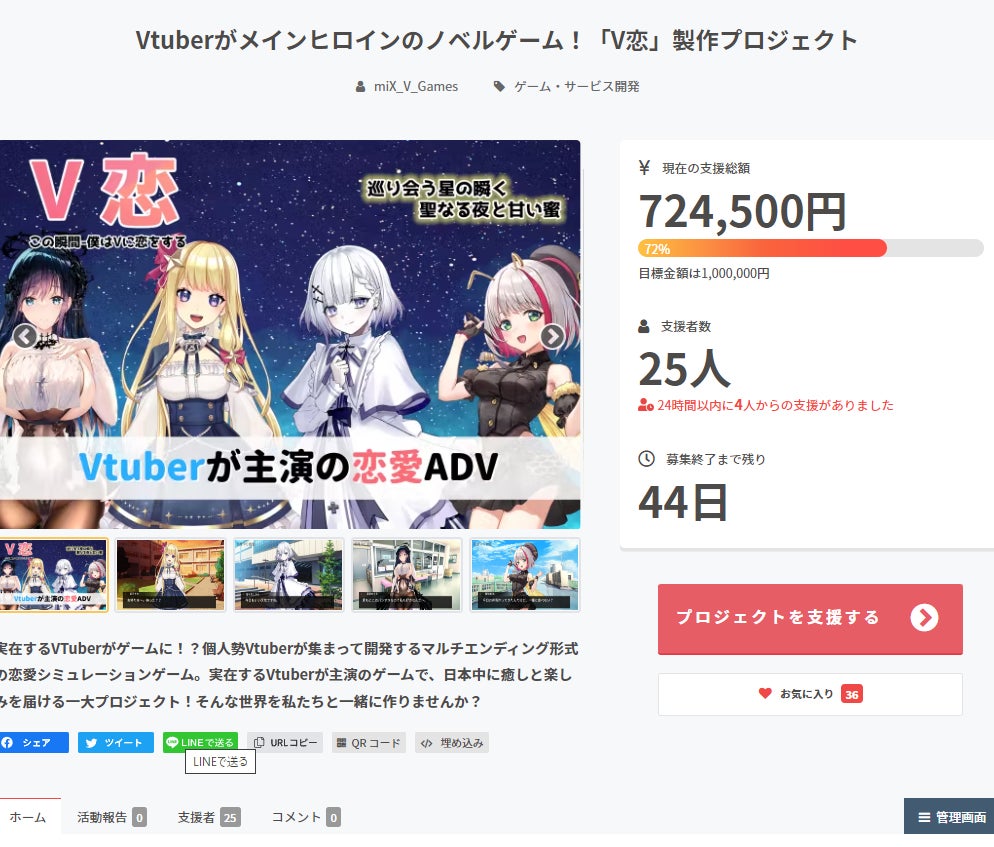994x847 pixels.
Task: Select the fifth thumbnail with city background
Action: pos(525,574)
